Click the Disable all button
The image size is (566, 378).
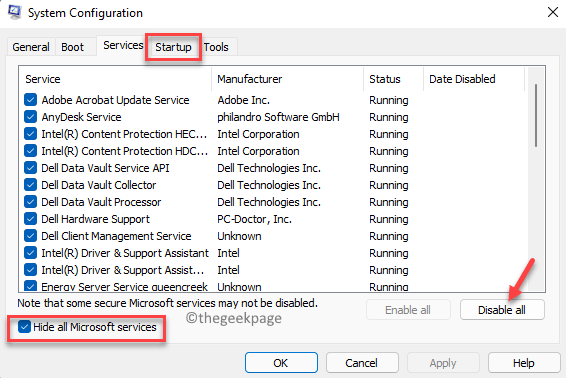pyautogui.click(x=502, y=310)
